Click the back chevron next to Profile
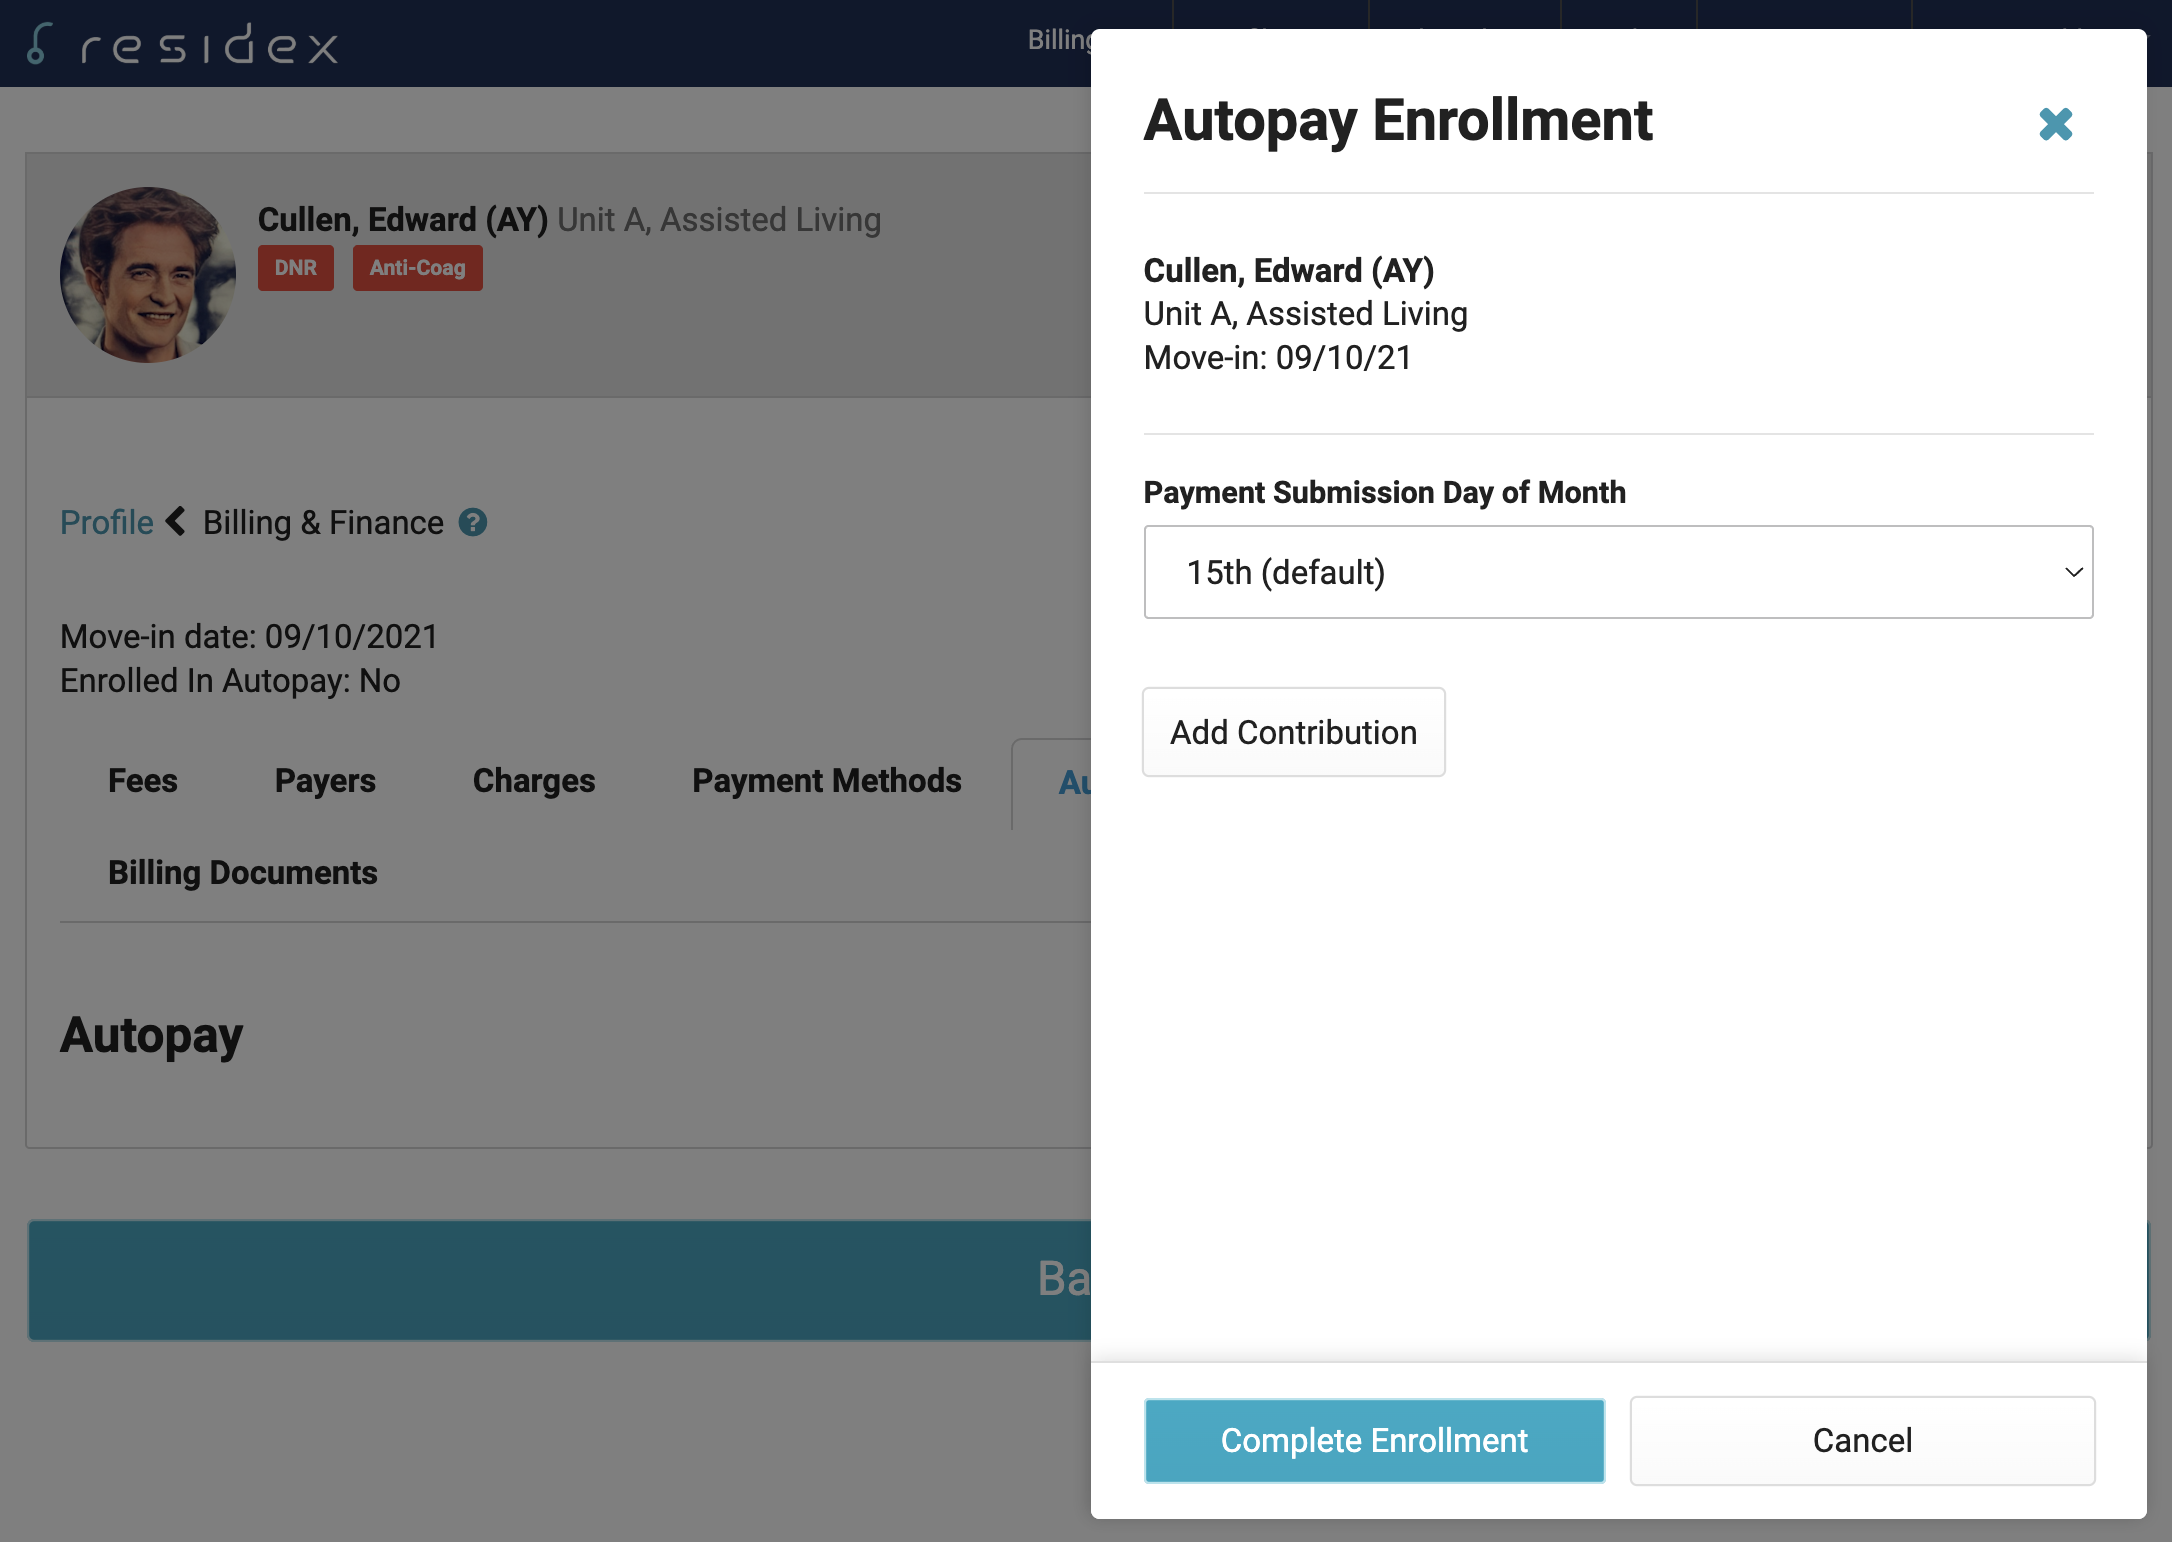2172x1542 pixels. click(176, 521)
